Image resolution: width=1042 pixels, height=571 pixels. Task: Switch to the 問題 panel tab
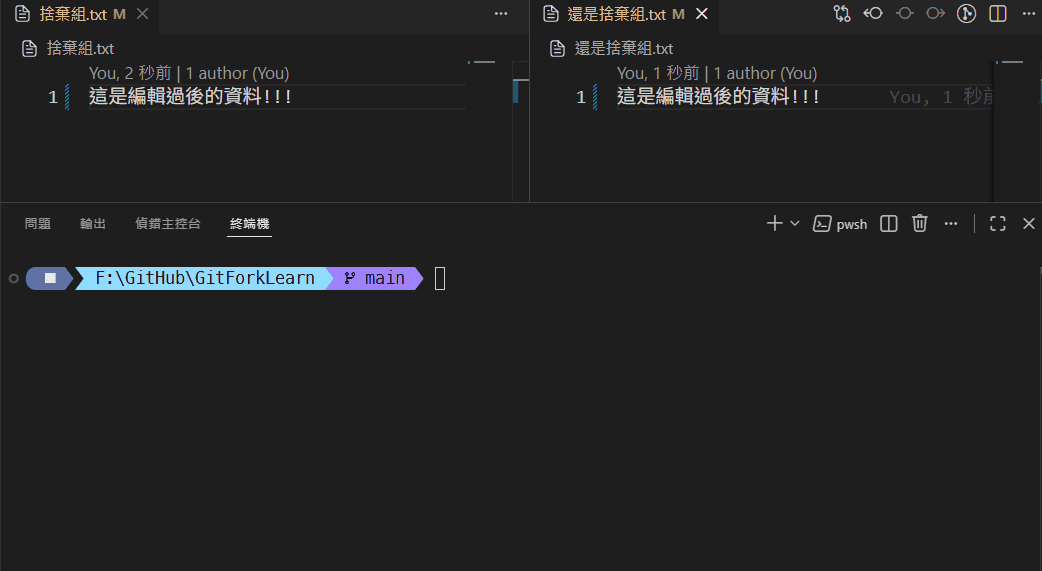pos(38,224)
